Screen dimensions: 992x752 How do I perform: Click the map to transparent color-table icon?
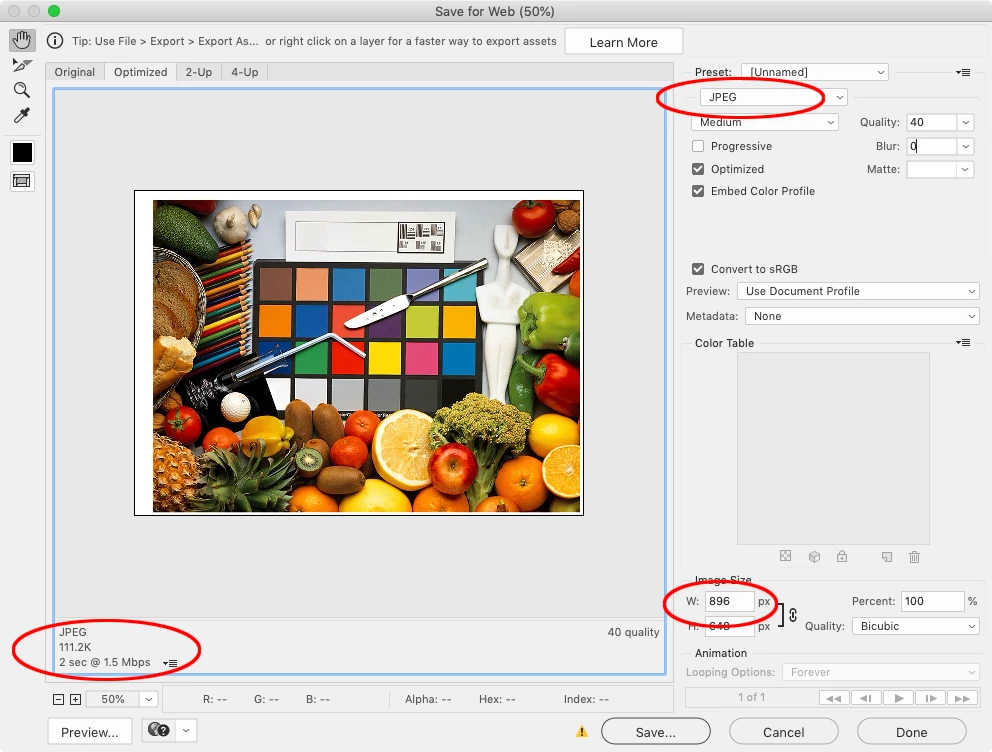(x=785, y=556)
